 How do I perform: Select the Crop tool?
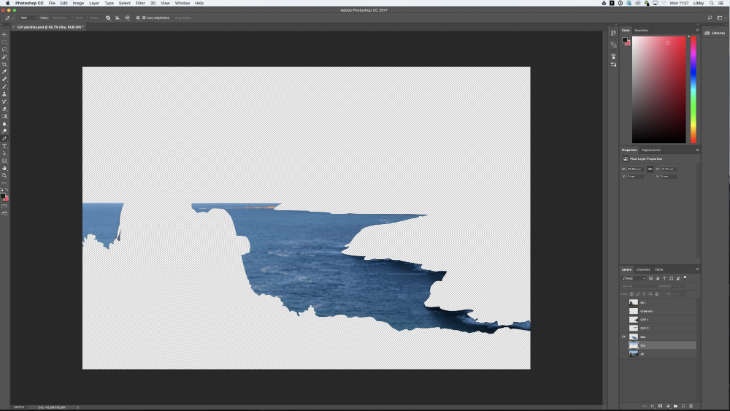point(5,63)
